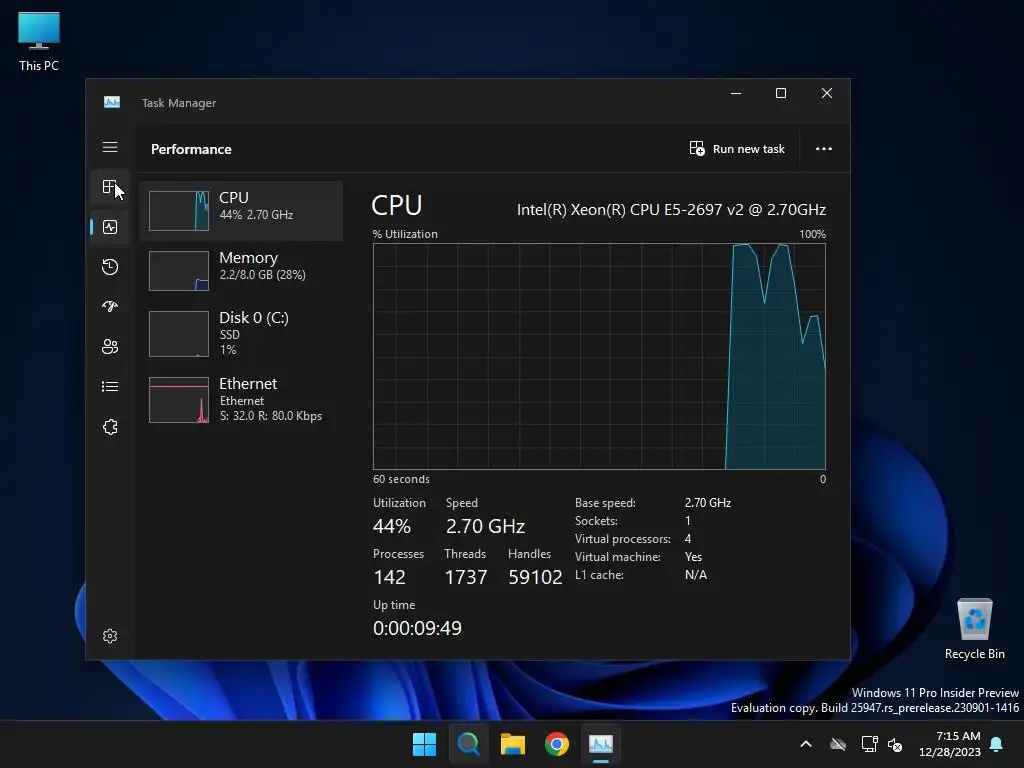Screen dimensions: 1024x768
Task: Click Run new task button
Action: click(x=737, y=149)
